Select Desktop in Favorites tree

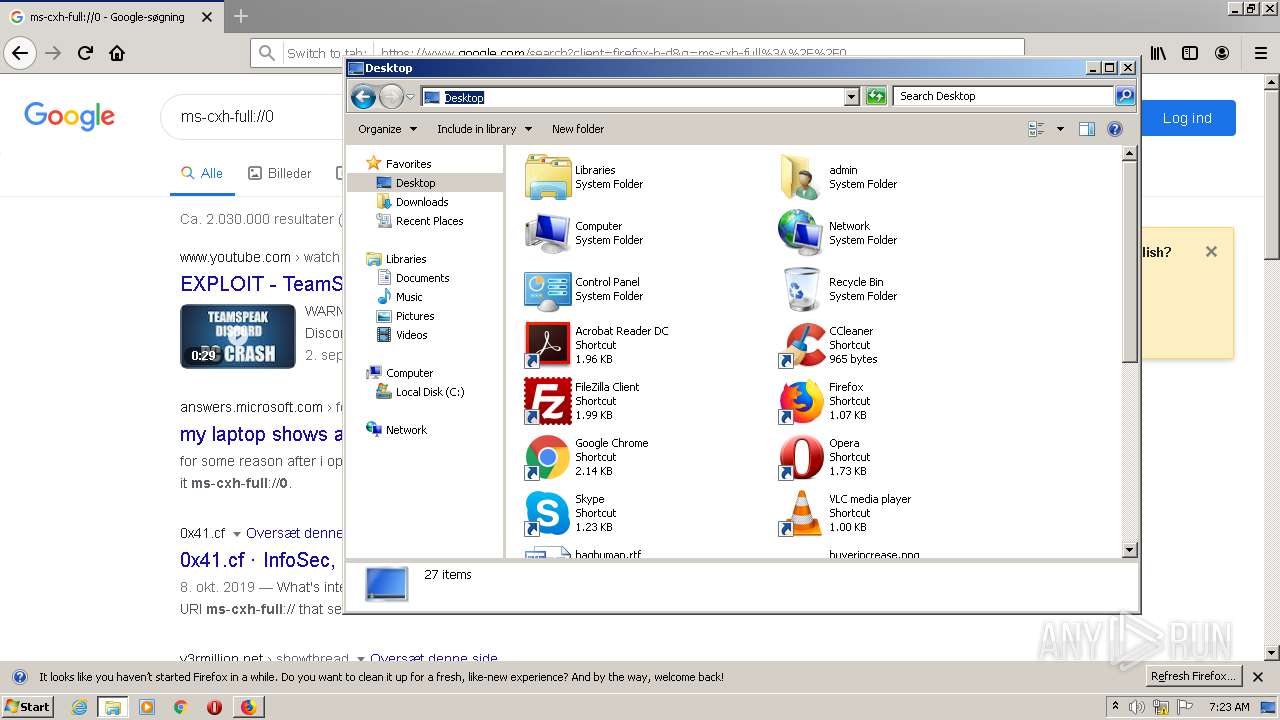coord(415,183)
